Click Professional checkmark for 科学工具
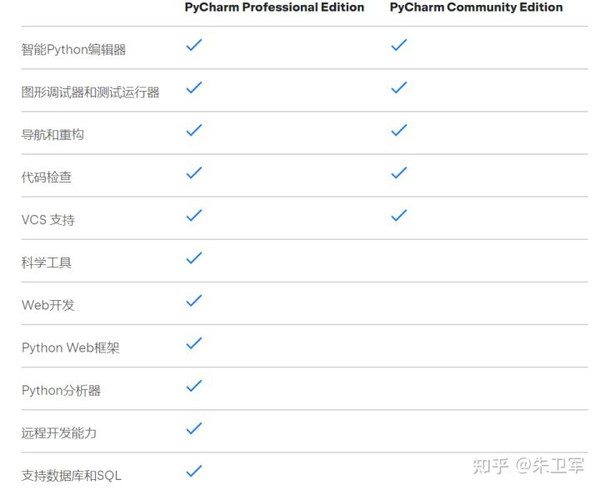The width and height of the screenshot is (600, 490). (x=194, y=258)
